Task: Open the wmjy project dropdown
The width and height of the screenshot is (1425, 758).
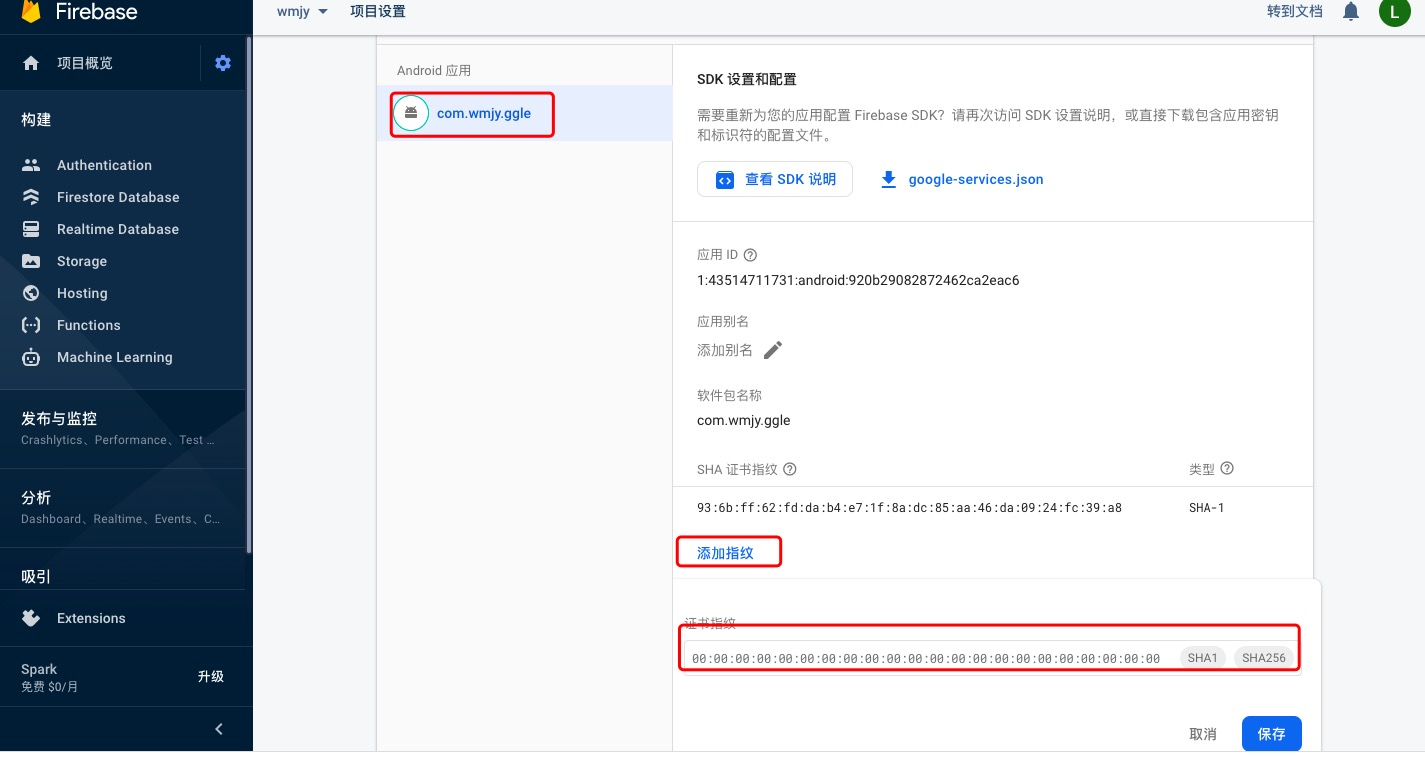Action: (302, 11)
